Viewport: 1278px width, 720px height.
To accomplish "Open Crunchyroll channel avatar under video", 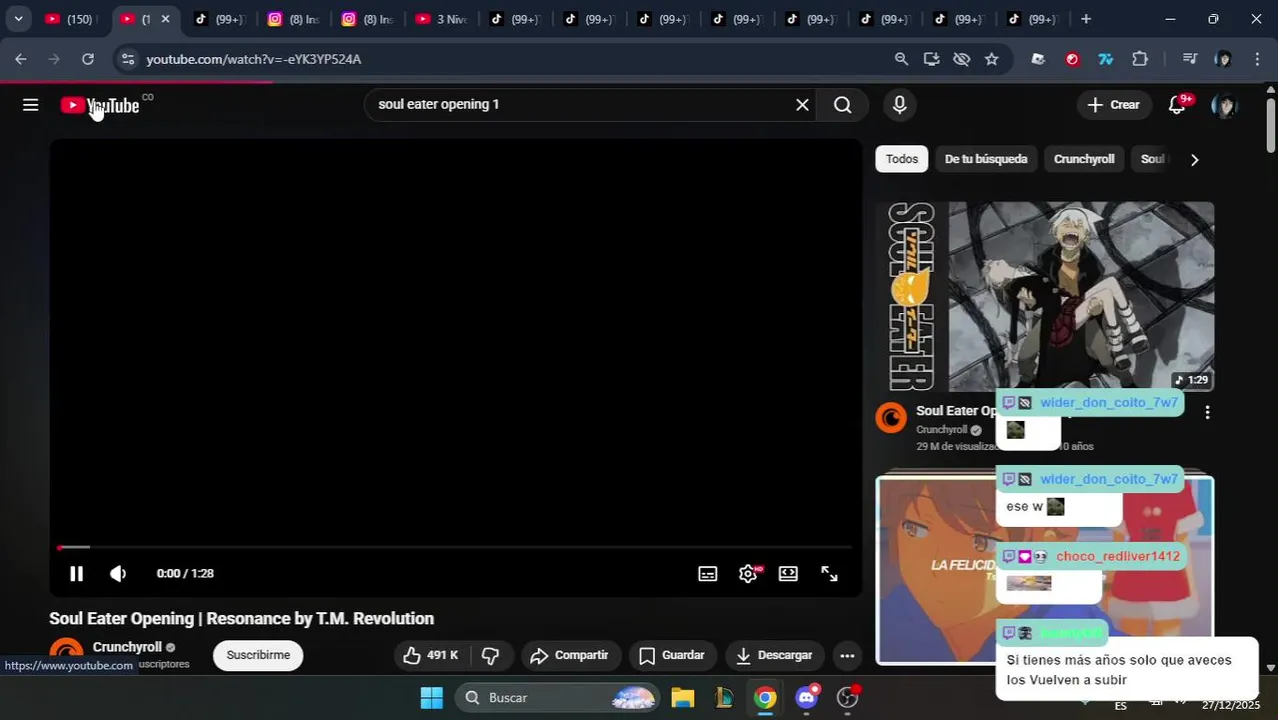I will [66, 652].
